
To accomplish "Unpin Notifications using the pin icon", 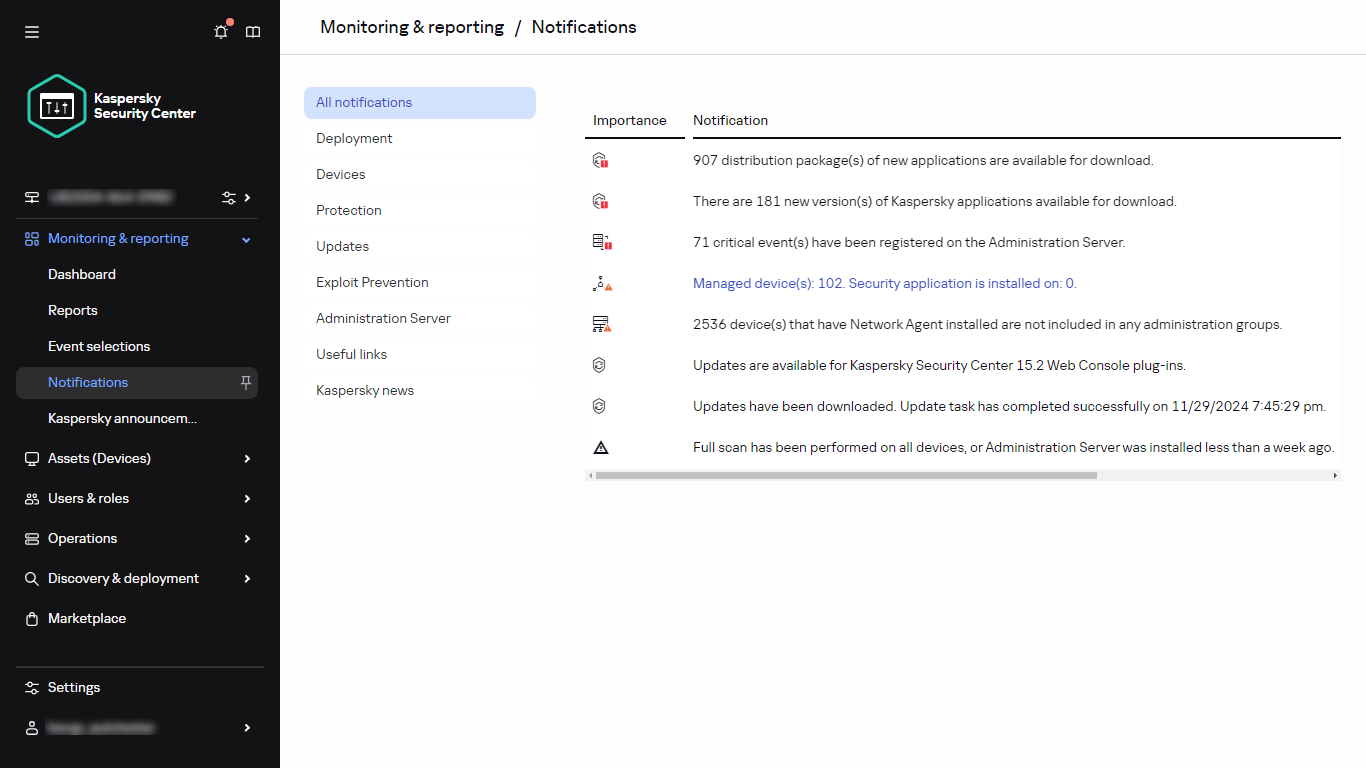I will (245, 382).
